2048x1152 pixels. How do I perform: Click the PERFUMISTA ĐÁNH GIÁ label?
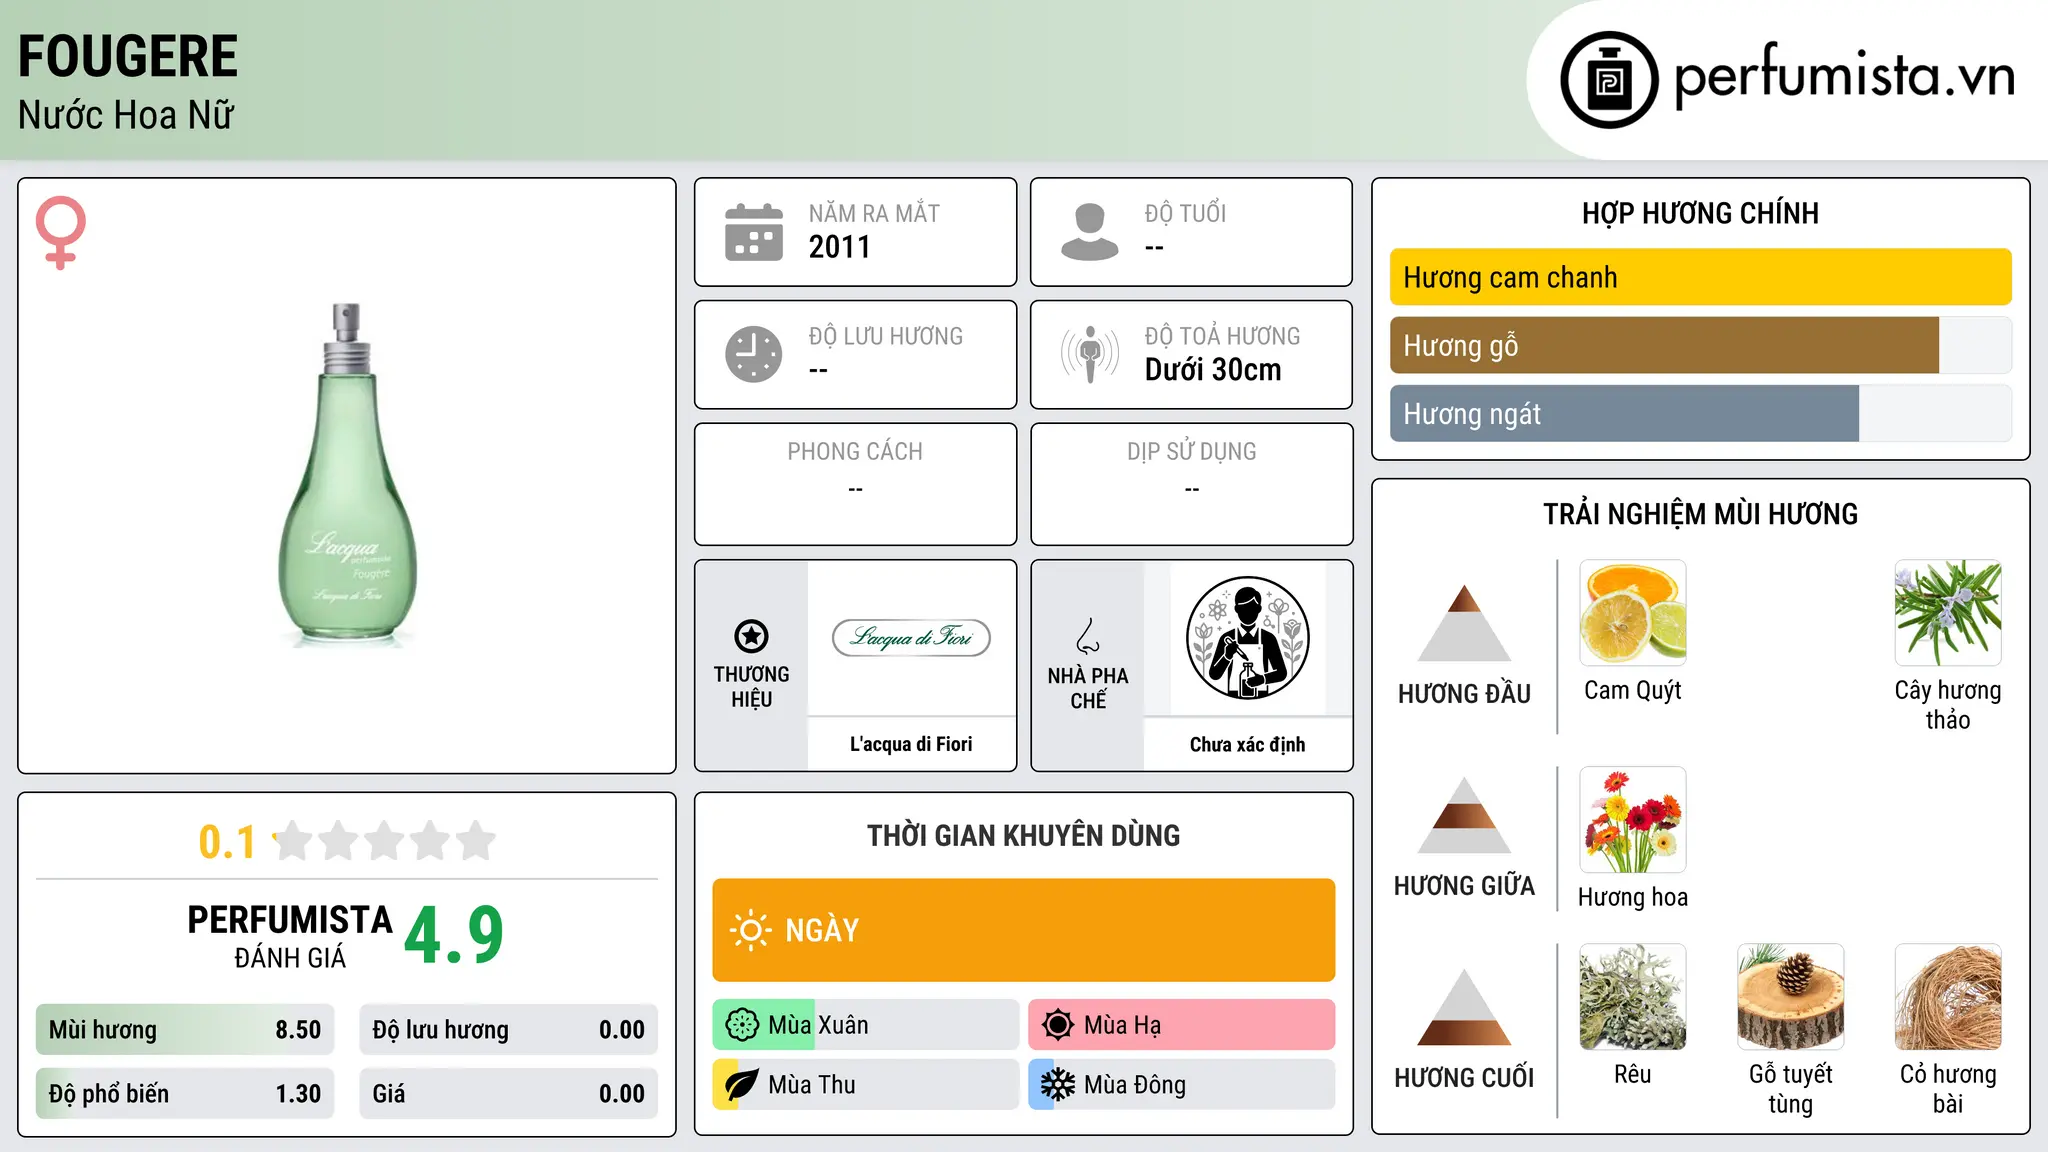[290, 936]
